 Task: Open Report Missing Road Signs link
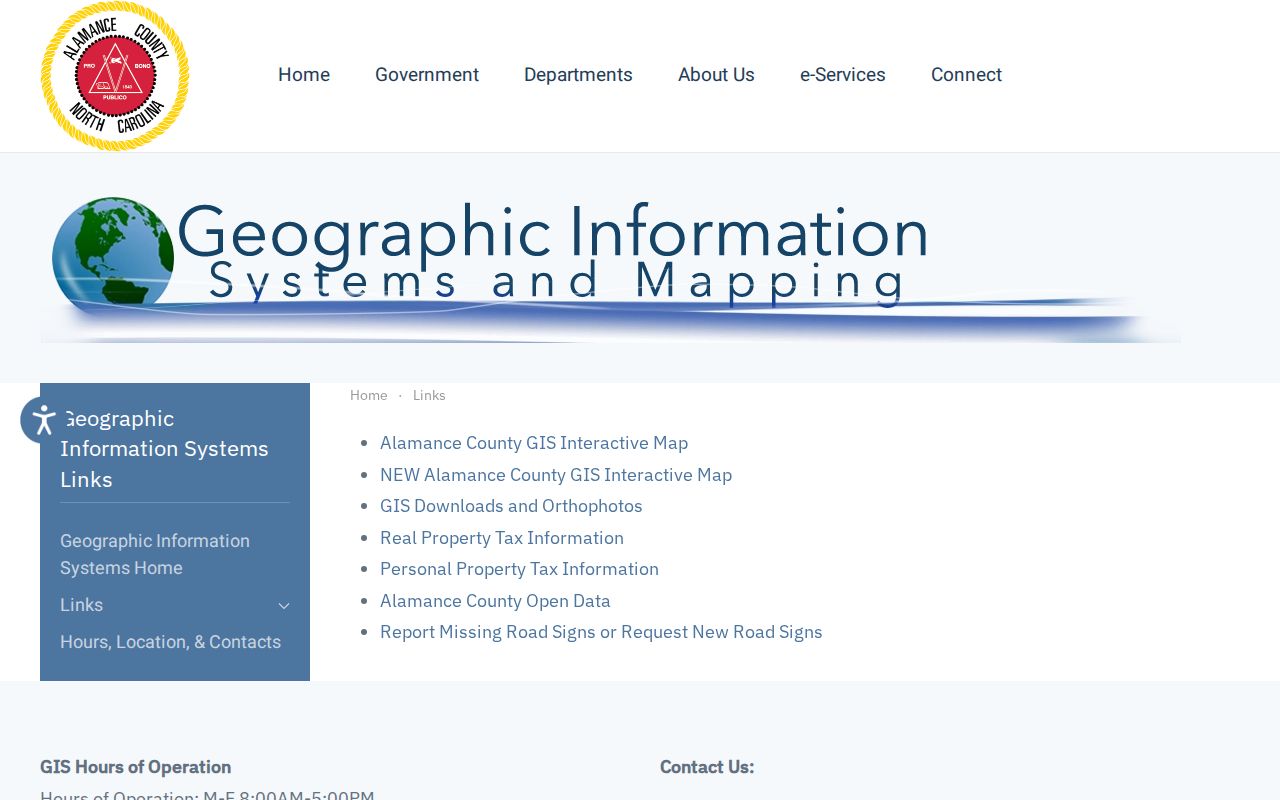click(601, 632)
